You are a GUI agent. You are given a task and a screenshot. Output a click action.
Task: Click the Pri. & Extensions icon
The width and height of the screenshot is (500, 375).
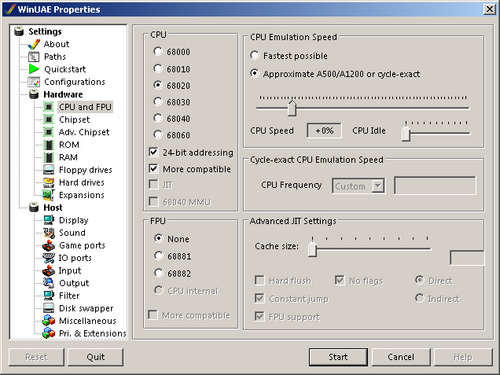(x=49, y=333)
